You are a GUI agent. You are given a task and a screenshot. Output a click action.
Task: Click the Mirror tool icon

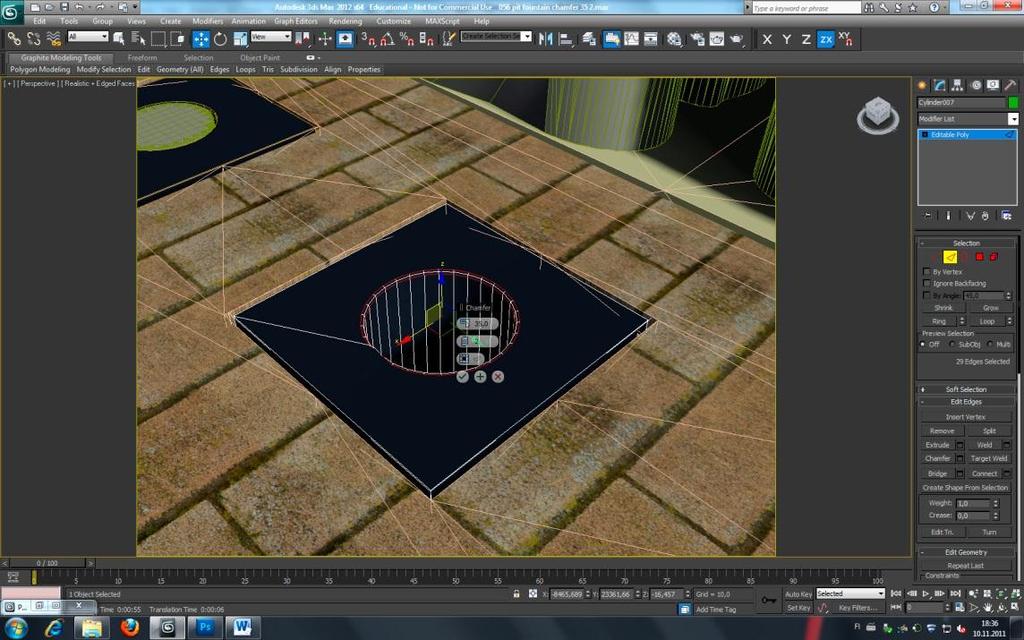pyautogui.click(x=546, y=39)
